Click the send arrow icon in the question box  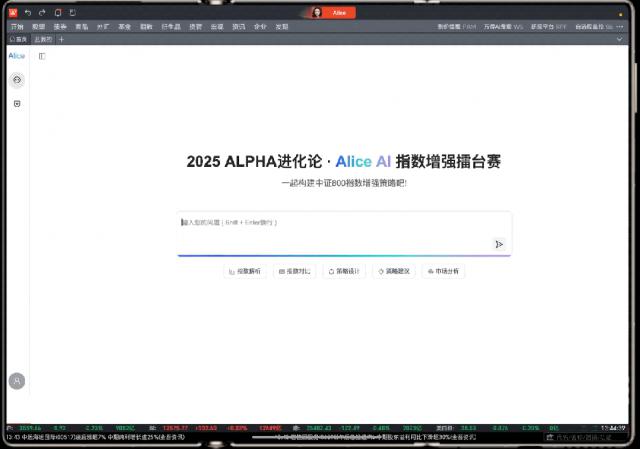click(498, 244)
